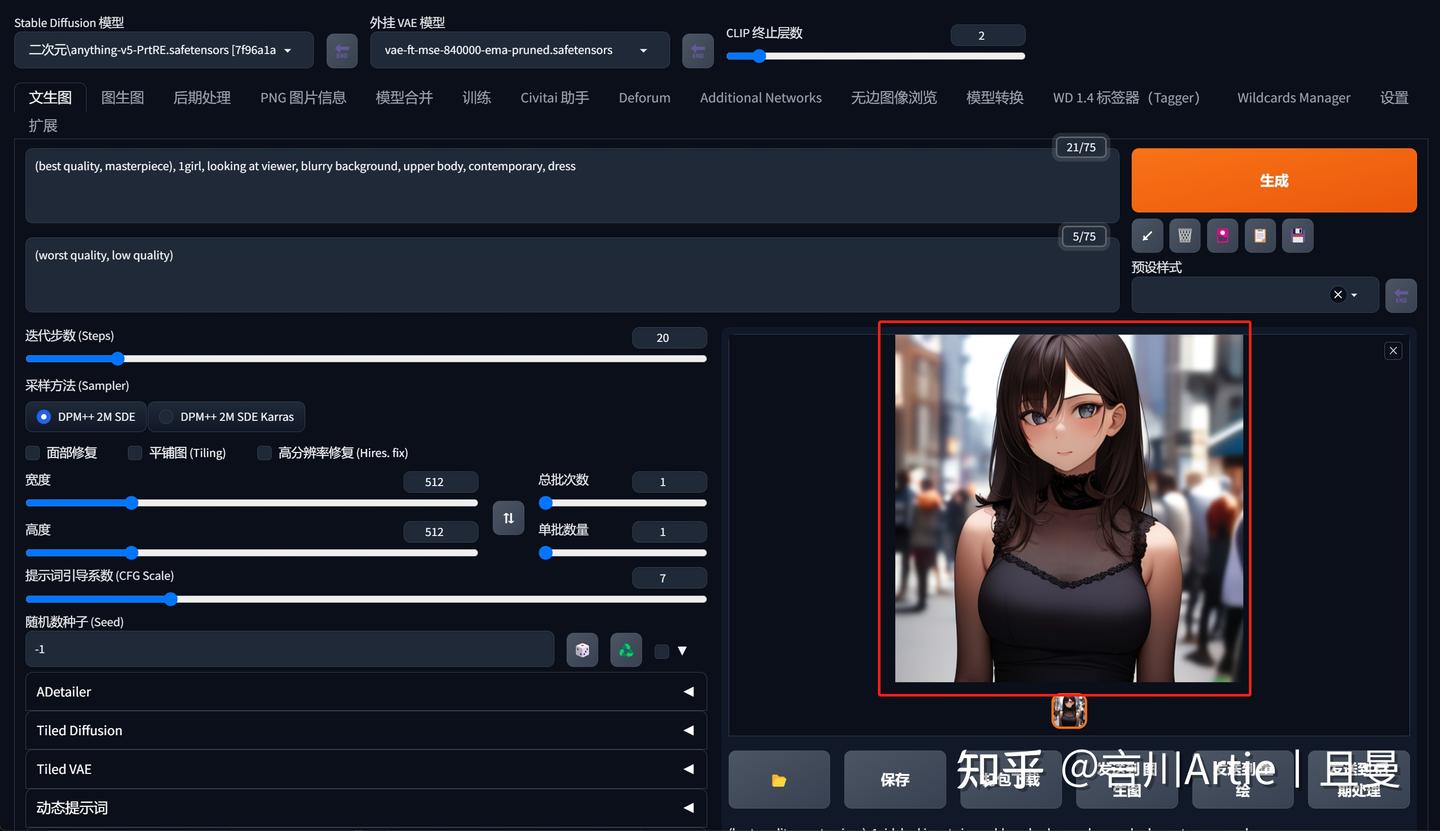Image resolution: width=1440 pixels, height=831 pixels.
Task: Open the output folder with the folder icon
Action: point(779,779)
